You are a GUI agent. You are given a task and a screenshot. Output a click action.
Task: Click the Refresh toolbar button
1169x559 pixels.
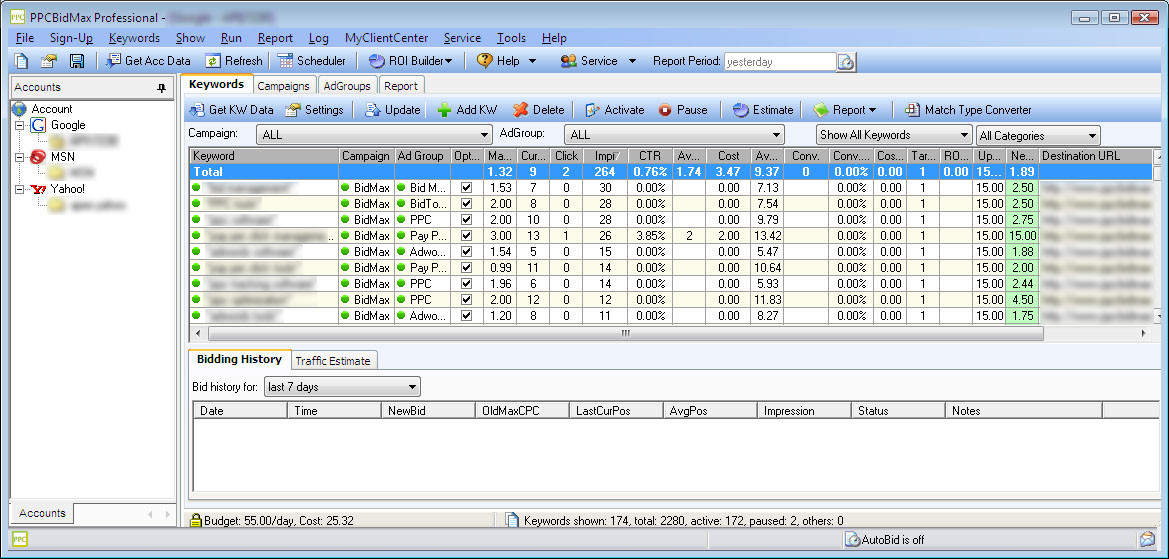point(234,61)
